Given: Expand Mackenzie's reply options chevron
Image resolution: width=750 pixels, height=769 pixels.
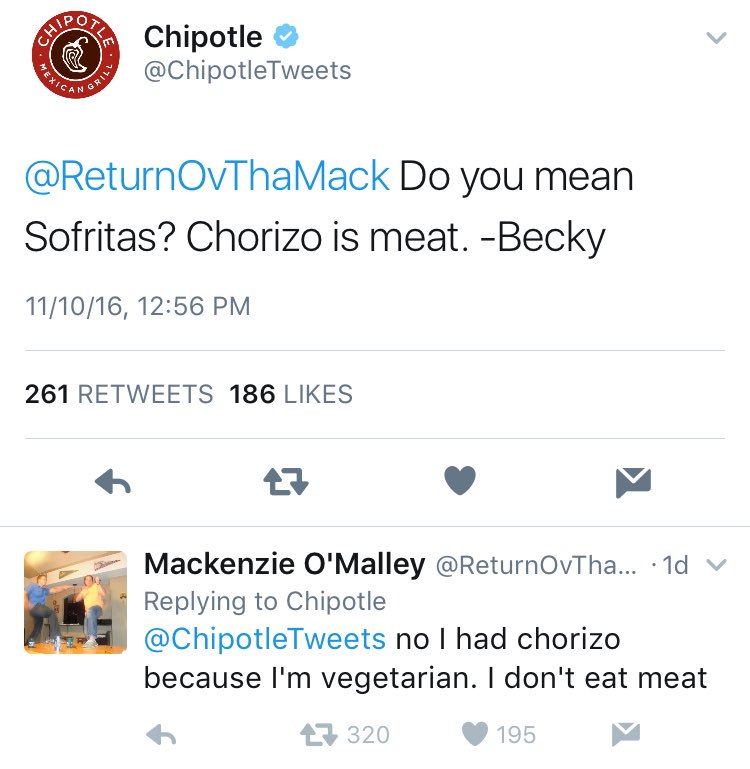Looking at the screenshot, I should 715,564.
